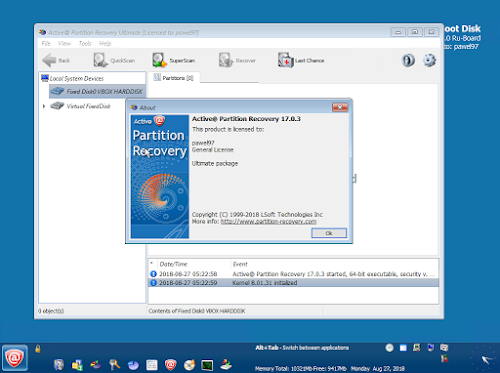Screen dimensions: 500x373
Task: Click the padlock icon on the taskbar
Action: 38,349
